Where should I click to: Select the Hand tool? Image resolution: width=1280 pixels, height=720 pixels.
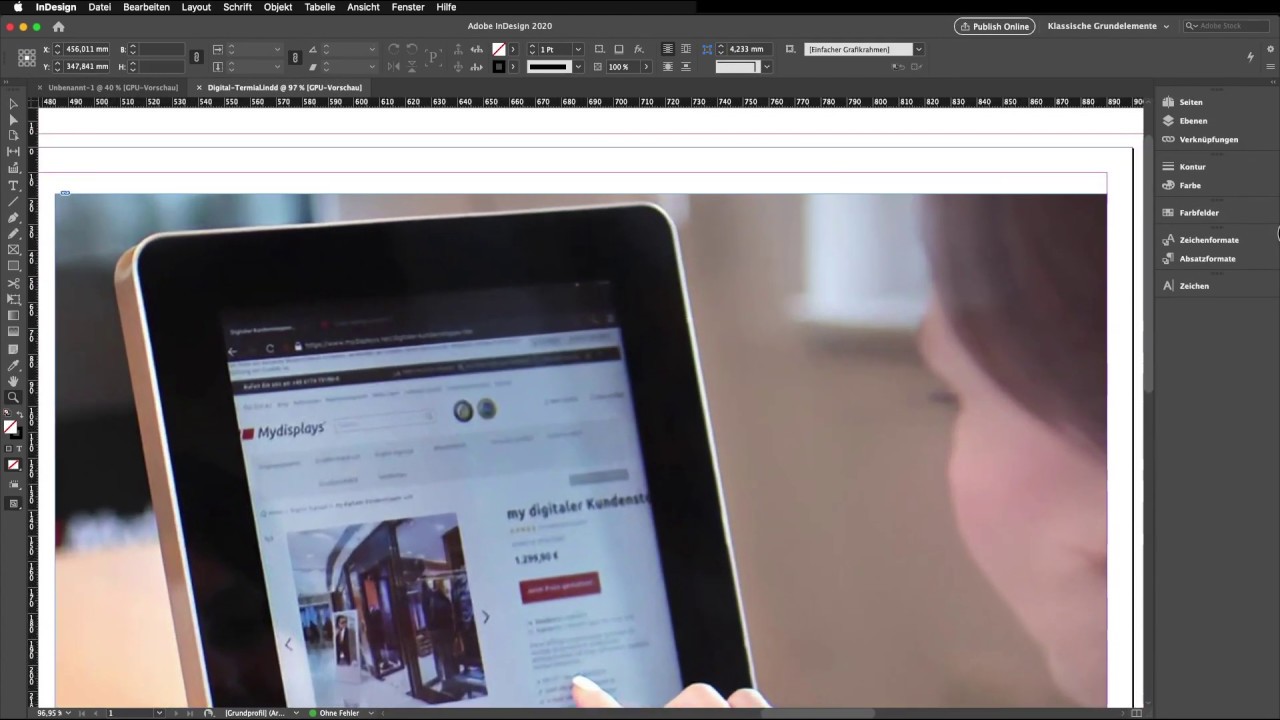(x=13, y=381)
